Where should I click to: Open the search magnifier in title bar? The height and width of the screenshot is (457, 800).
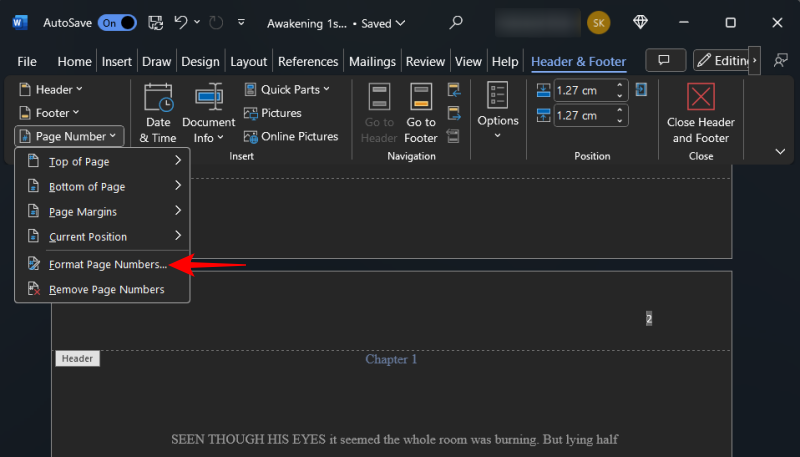pos(456,22)
